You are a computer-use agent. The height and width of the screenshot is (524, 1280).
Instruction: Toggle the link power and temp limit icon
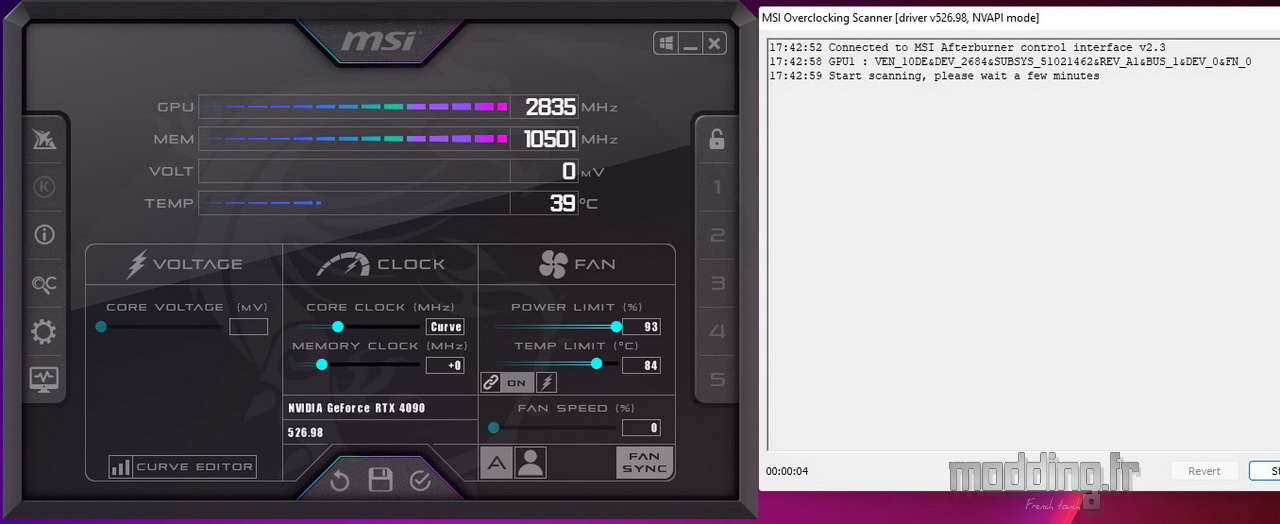pos(490,382)
